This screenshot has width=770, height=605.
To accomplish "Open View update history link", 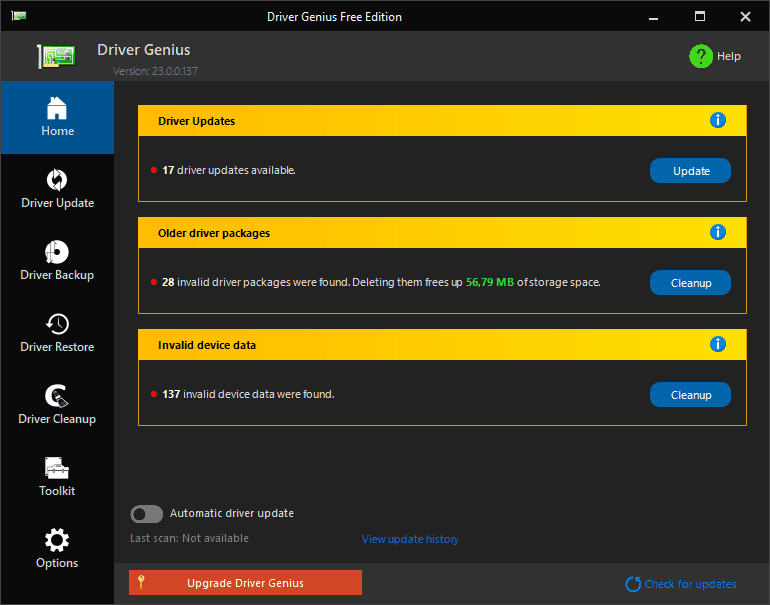I will tap(410, 539).
